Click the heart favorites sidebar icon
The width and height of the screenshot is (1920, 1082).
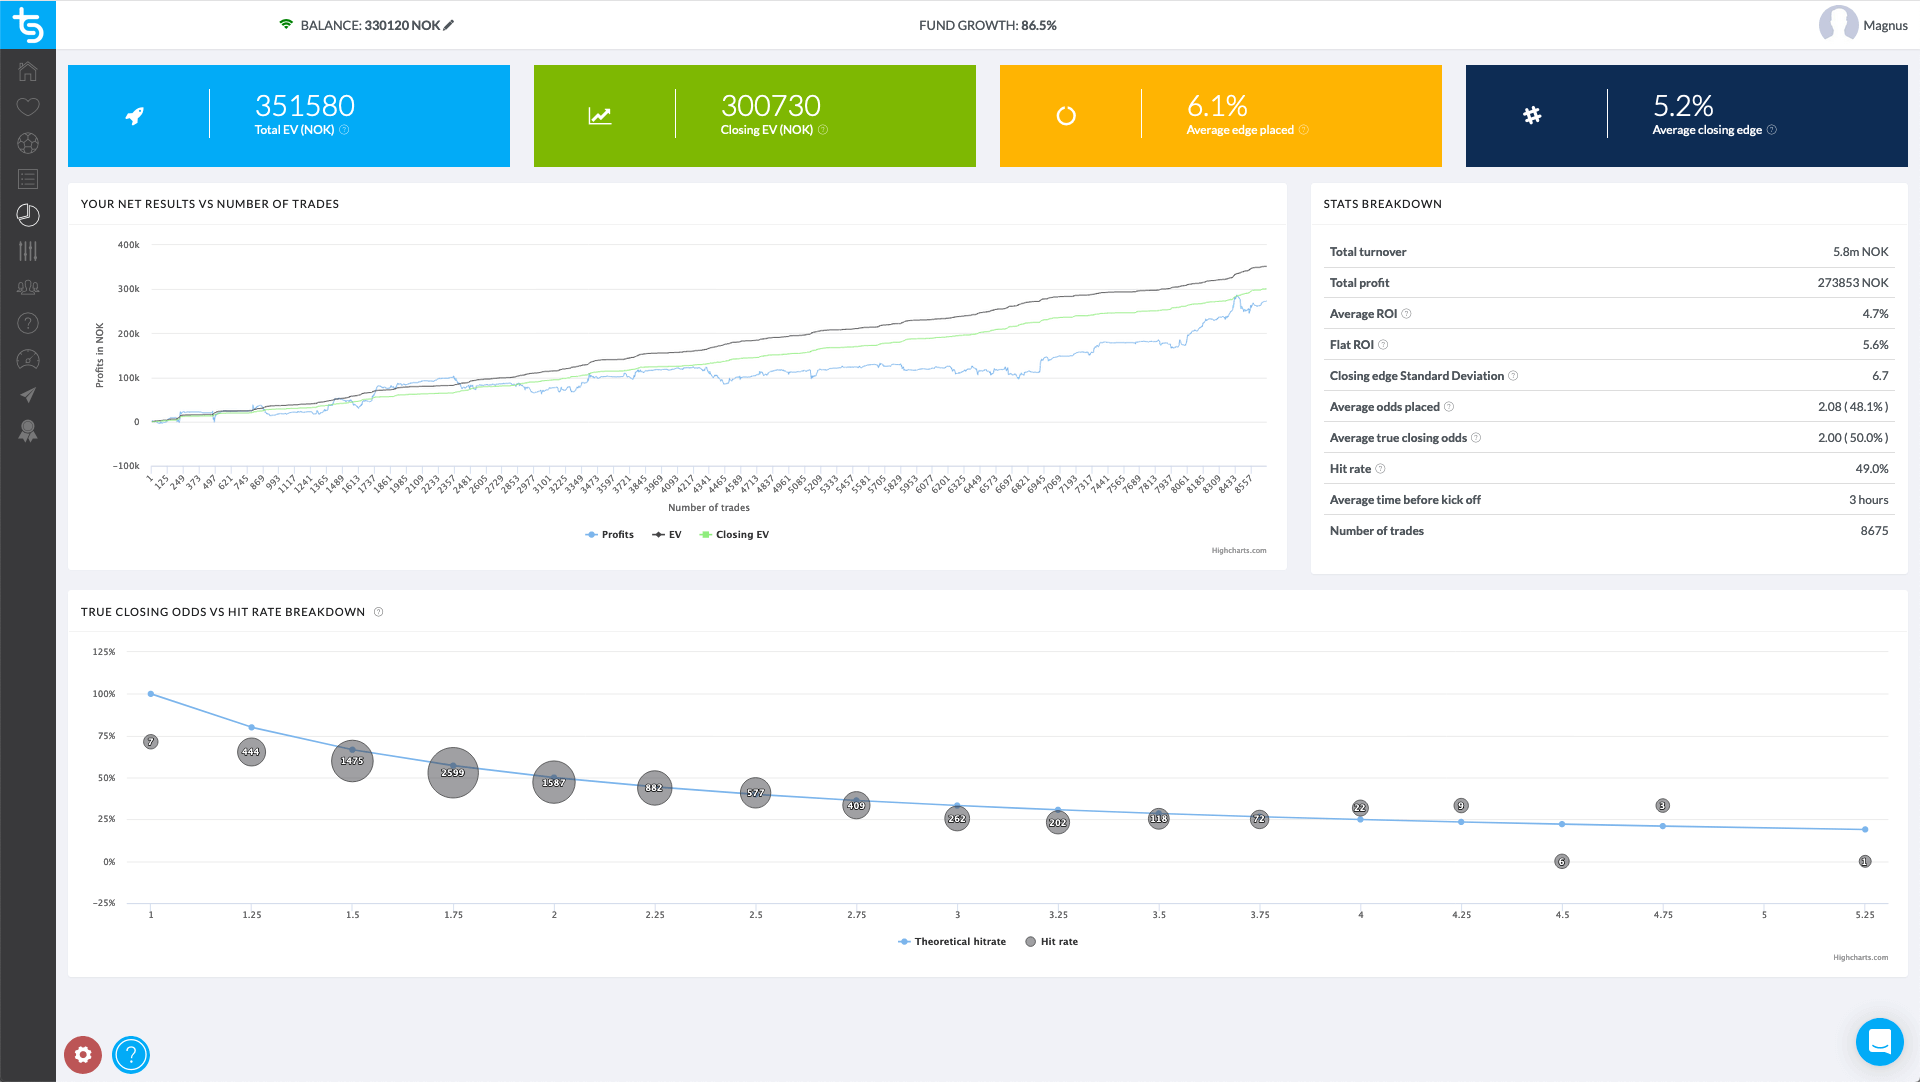click(28, 107)
